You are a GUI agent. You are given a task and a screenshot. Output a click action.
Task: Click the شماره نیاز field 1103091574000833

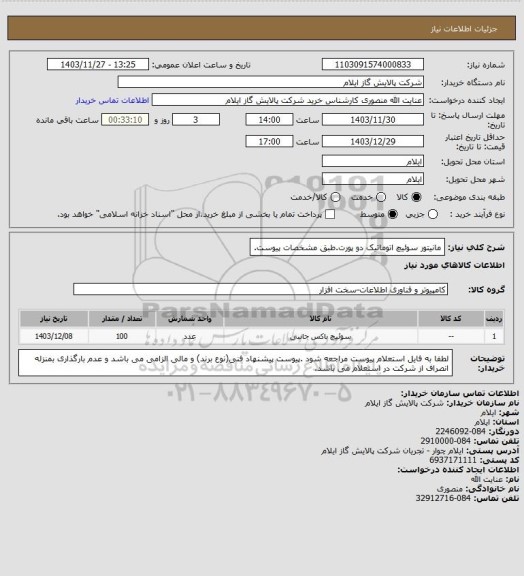[373, 64]
